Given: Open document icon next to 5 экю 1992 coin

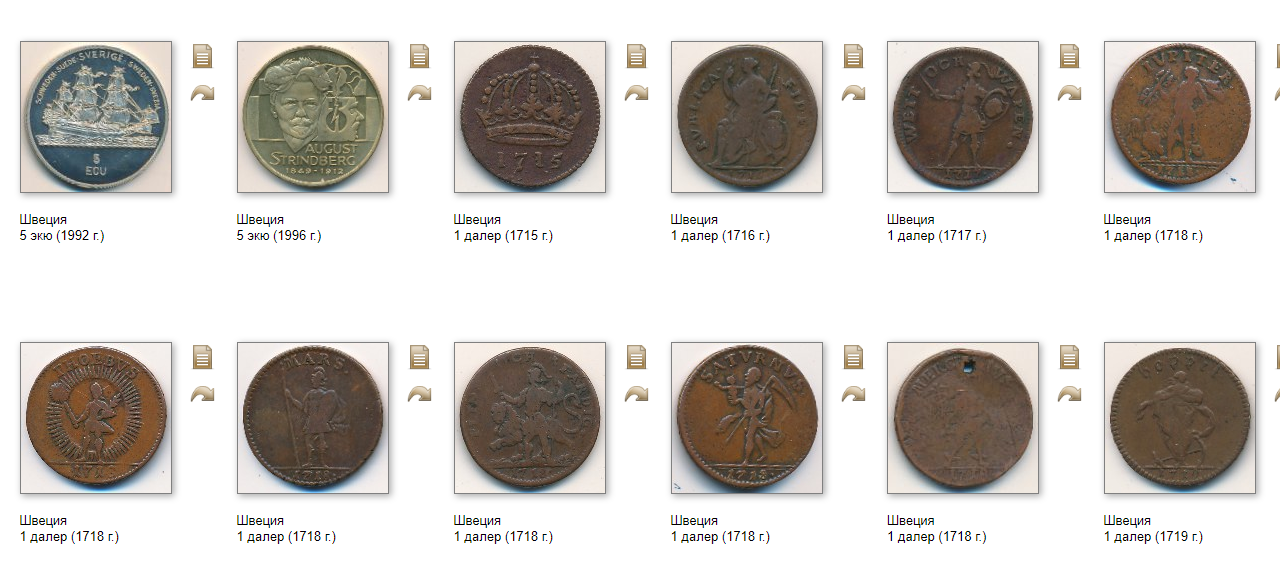Looking at the screenshot, I should pos(203,56).
